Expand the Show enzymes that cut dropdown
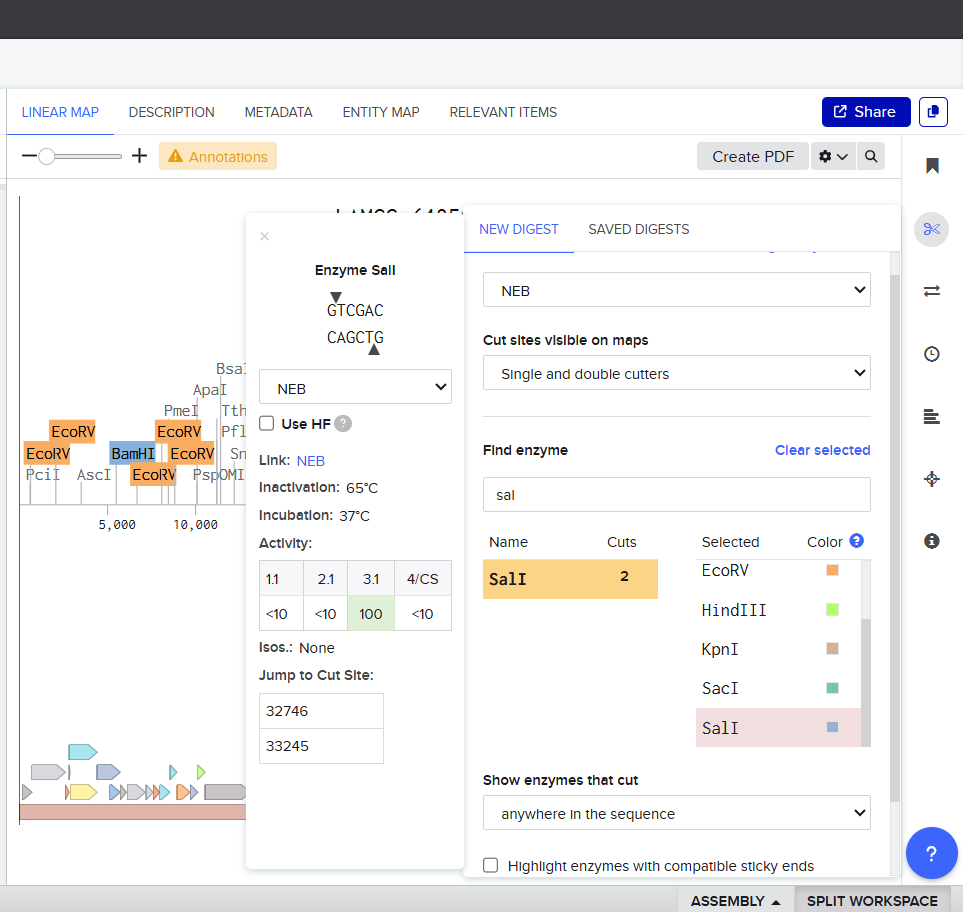The width and height of the screenshot is (963, 912). point(677,813)
